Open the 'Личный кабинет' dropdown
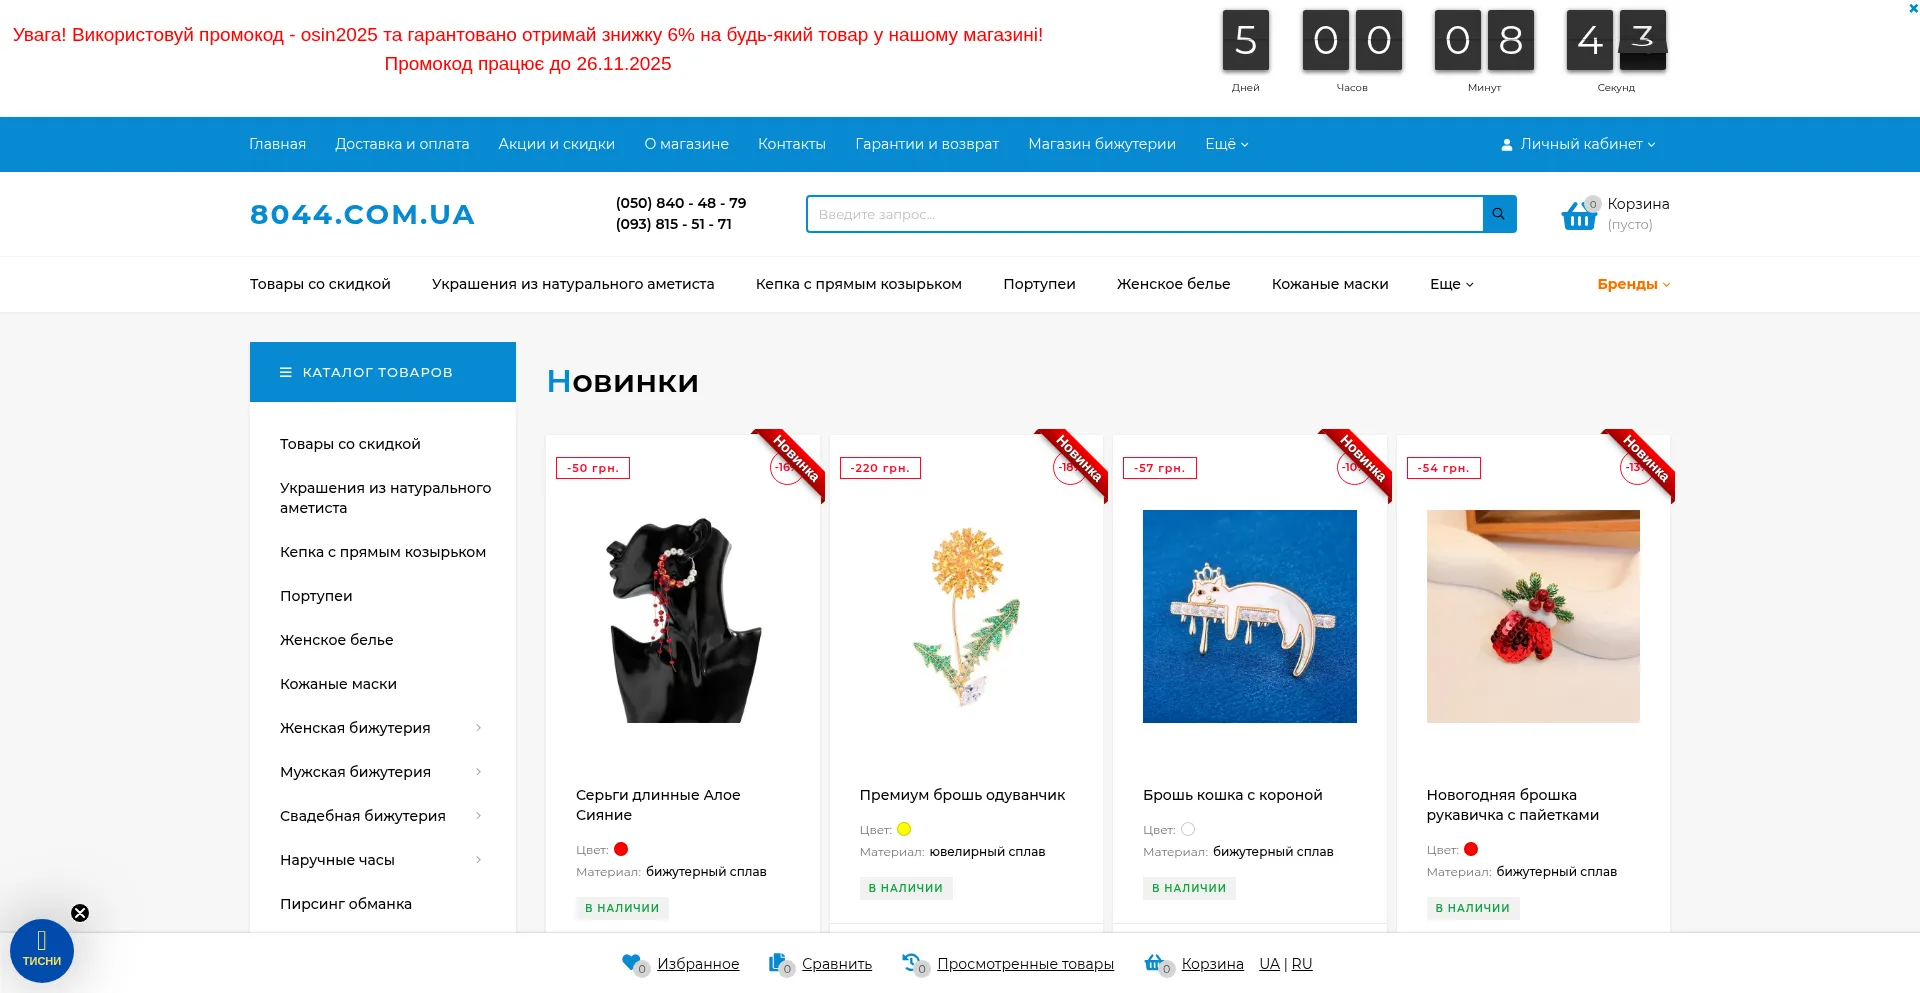This screenshot has width=1920, height=993. coord(1578,144)
